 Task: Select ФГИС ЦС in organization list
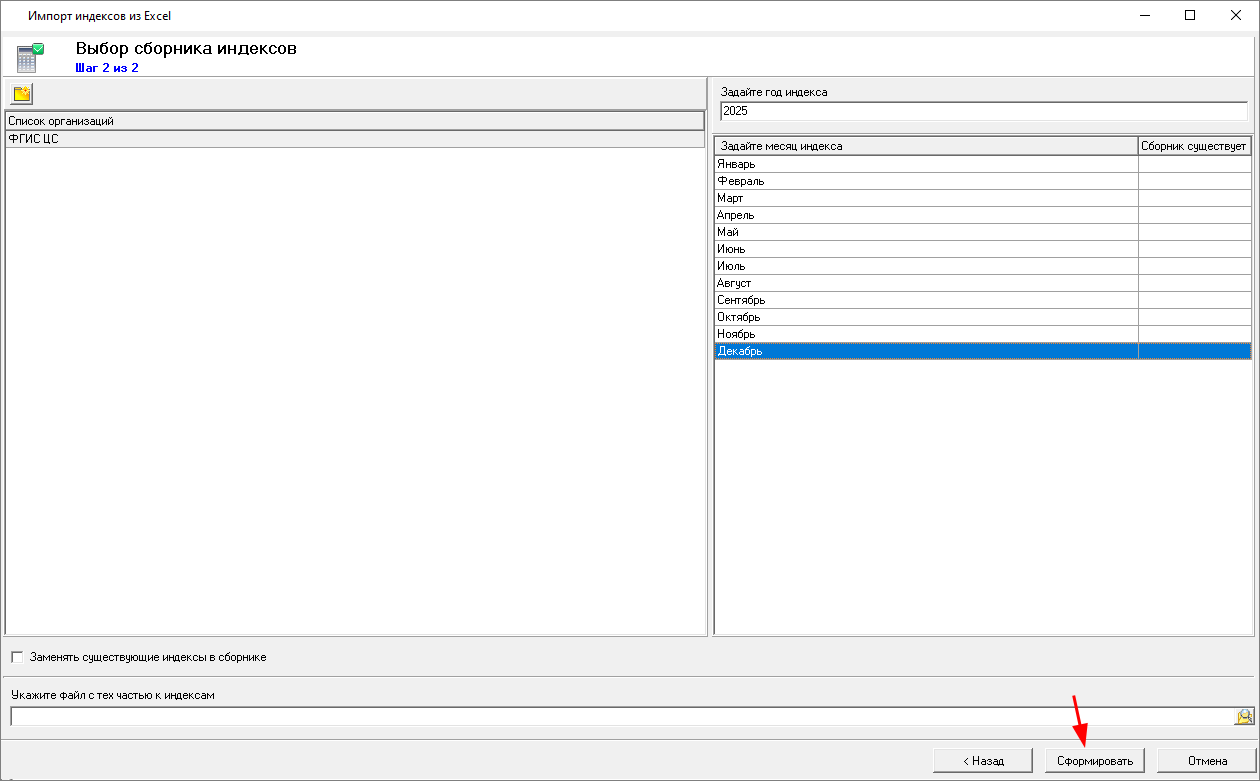click(34, 139)
